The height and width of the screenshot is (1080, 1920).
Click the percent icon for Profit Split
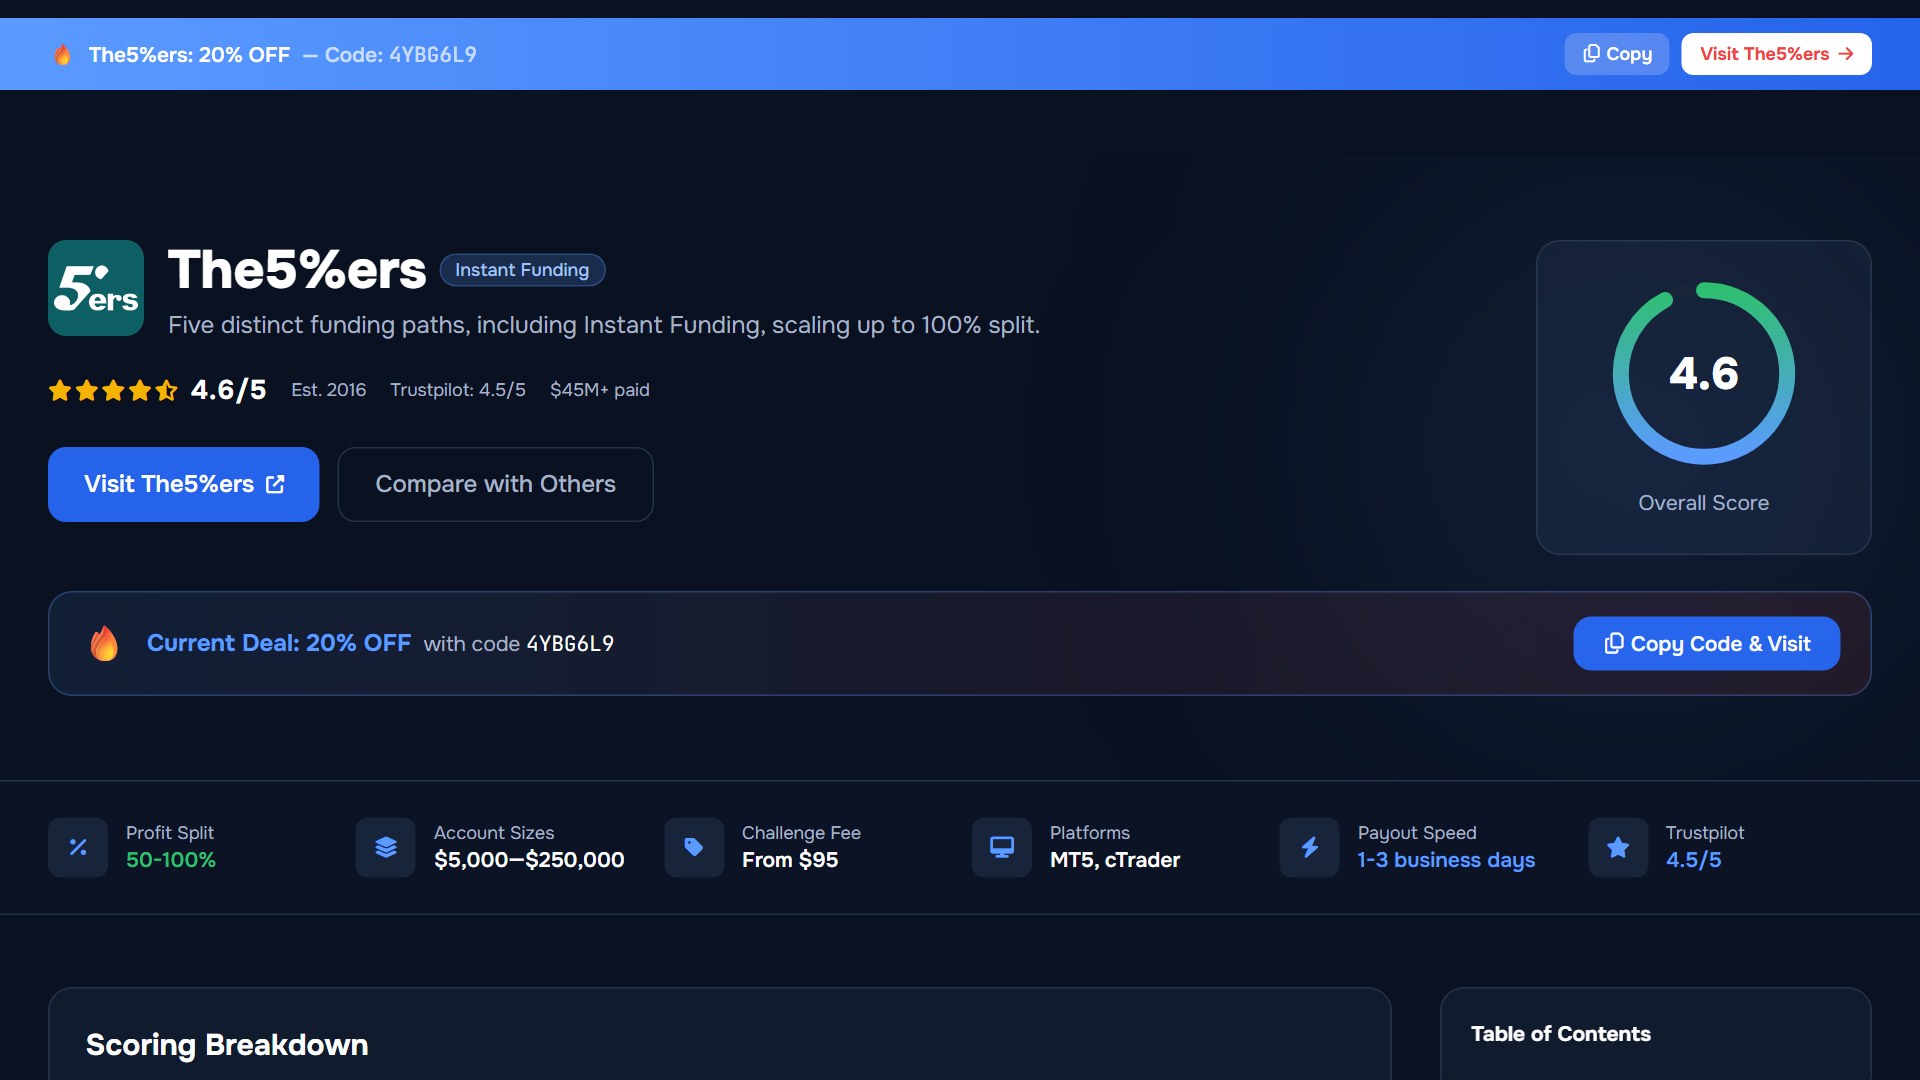click(78, 847)
